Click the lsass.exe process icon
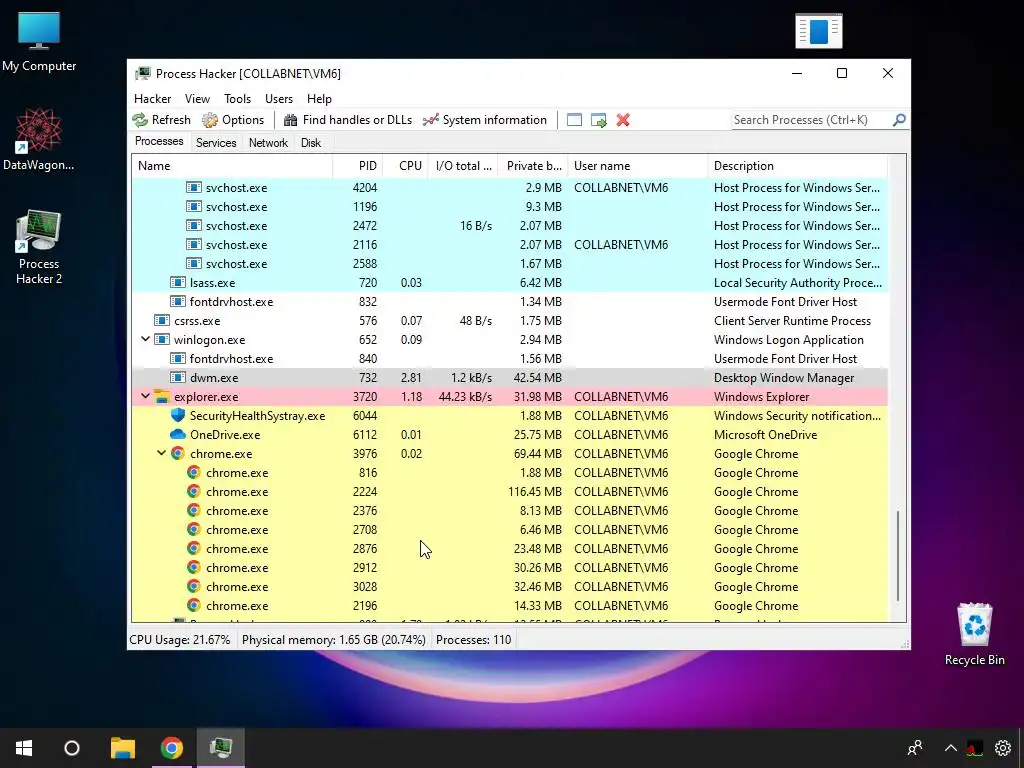Screen dimensions: 1024x768 [178, 283]
